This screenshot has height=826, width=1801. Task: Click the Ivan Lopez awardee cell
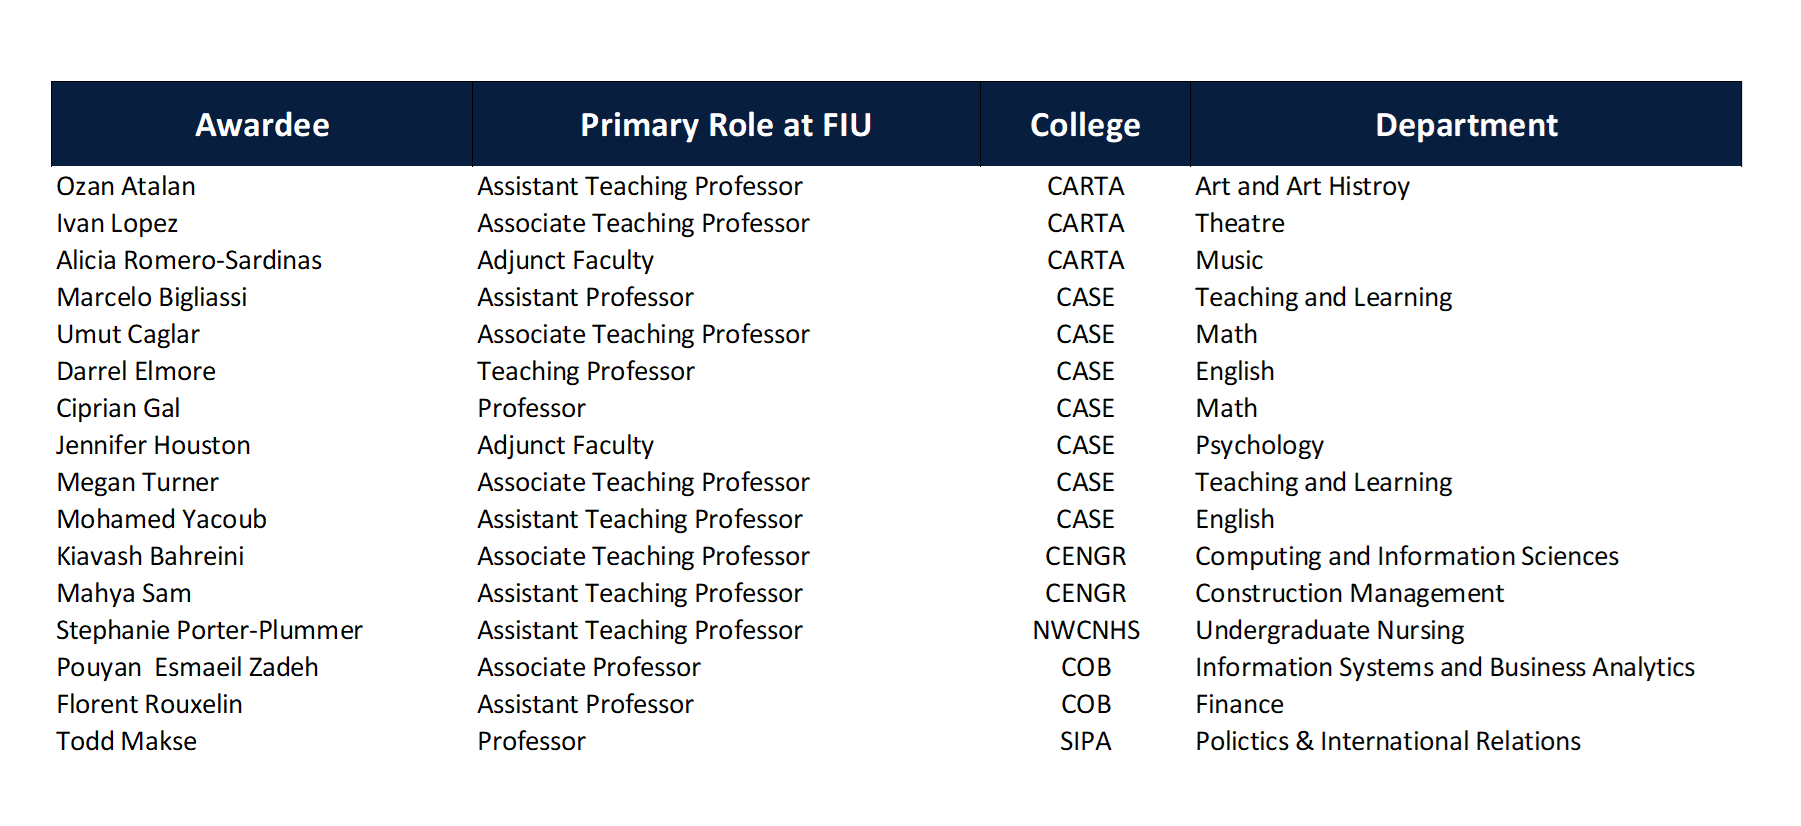117,224
